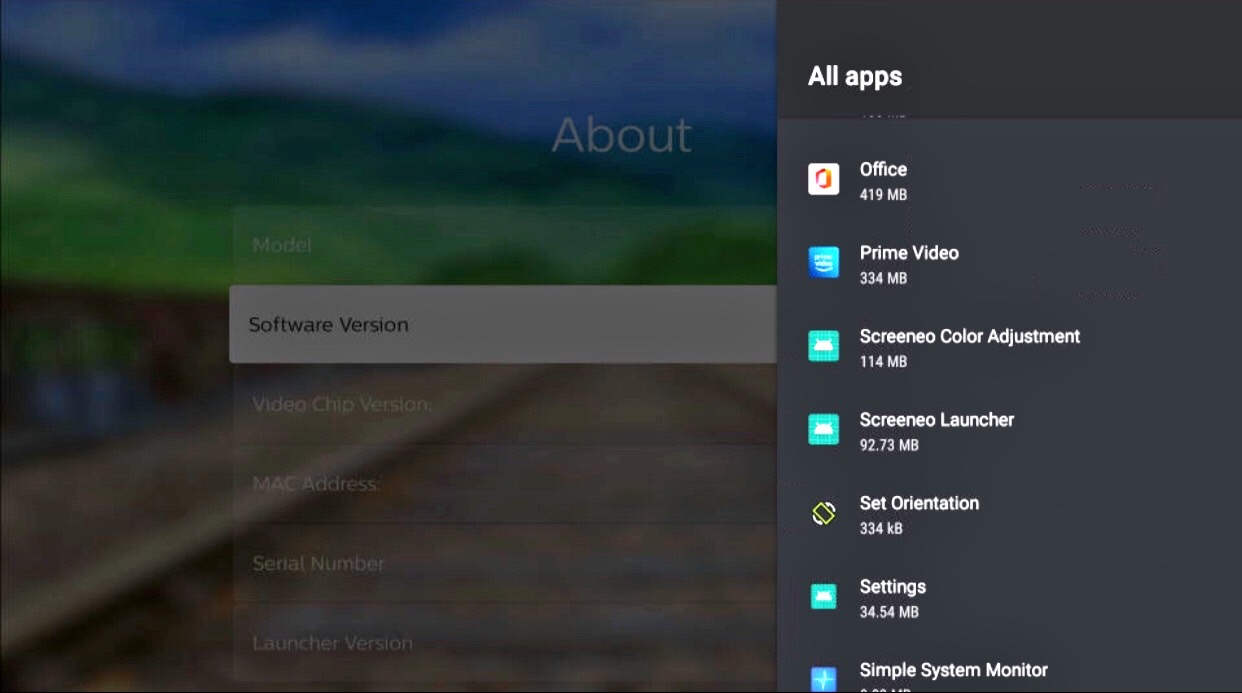Select the Video Chip Version row
Screen dimensions: 1242x693
pyautogui.click(x=502, y=404)
